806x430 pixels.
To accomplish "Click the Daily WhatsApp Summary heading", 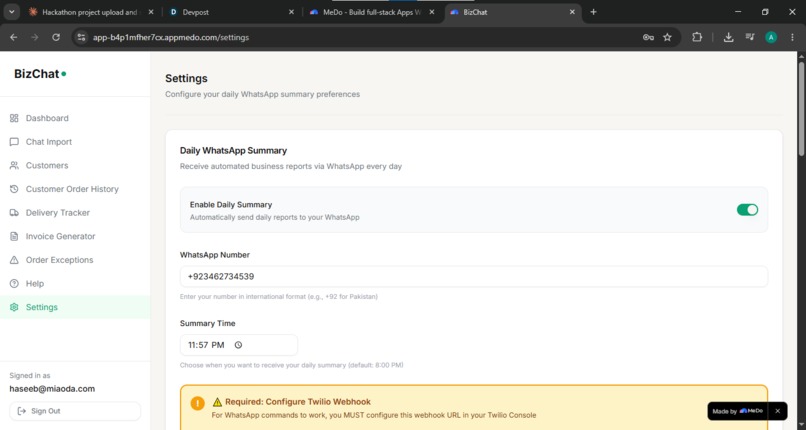I will coord(233,151).
